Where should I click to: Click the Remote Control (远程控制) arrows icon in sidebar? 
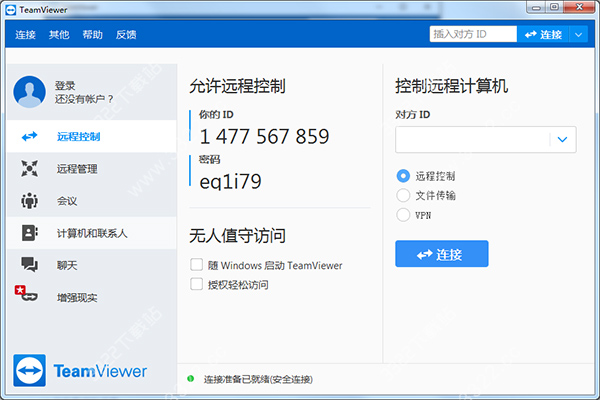click(x=29, y=137)
